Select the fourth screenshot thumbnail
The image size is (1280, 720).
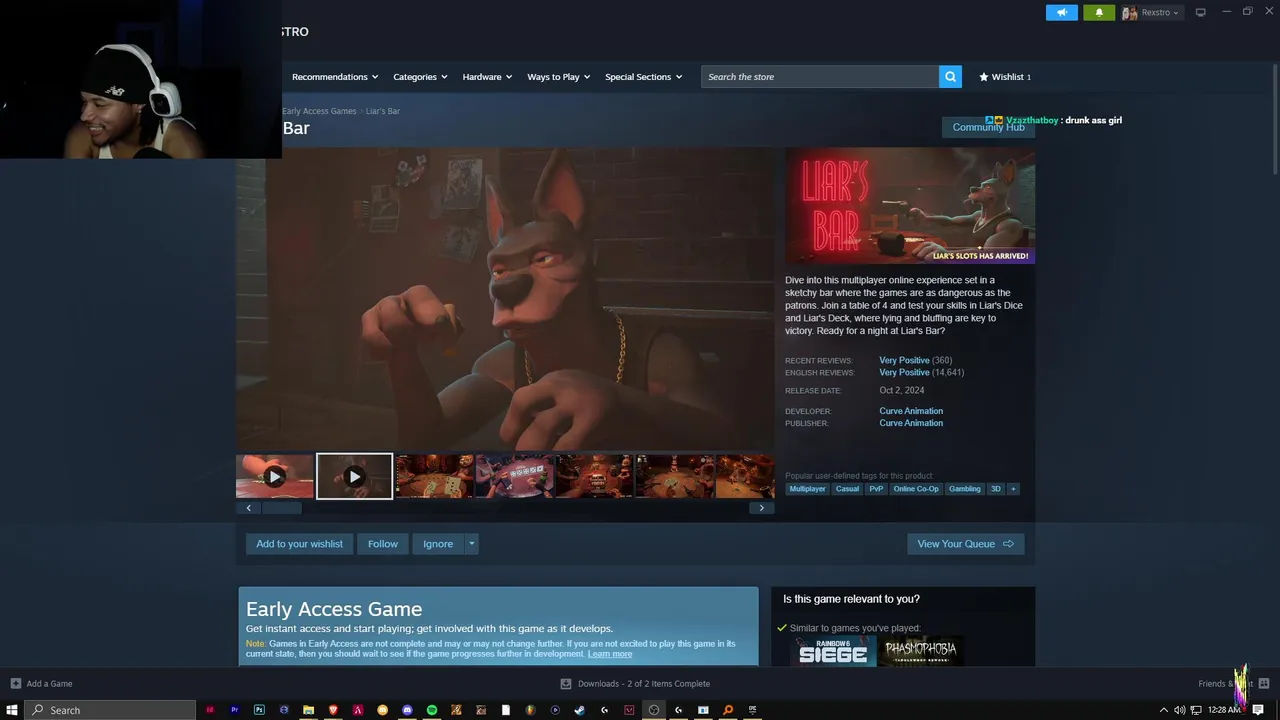515,477
